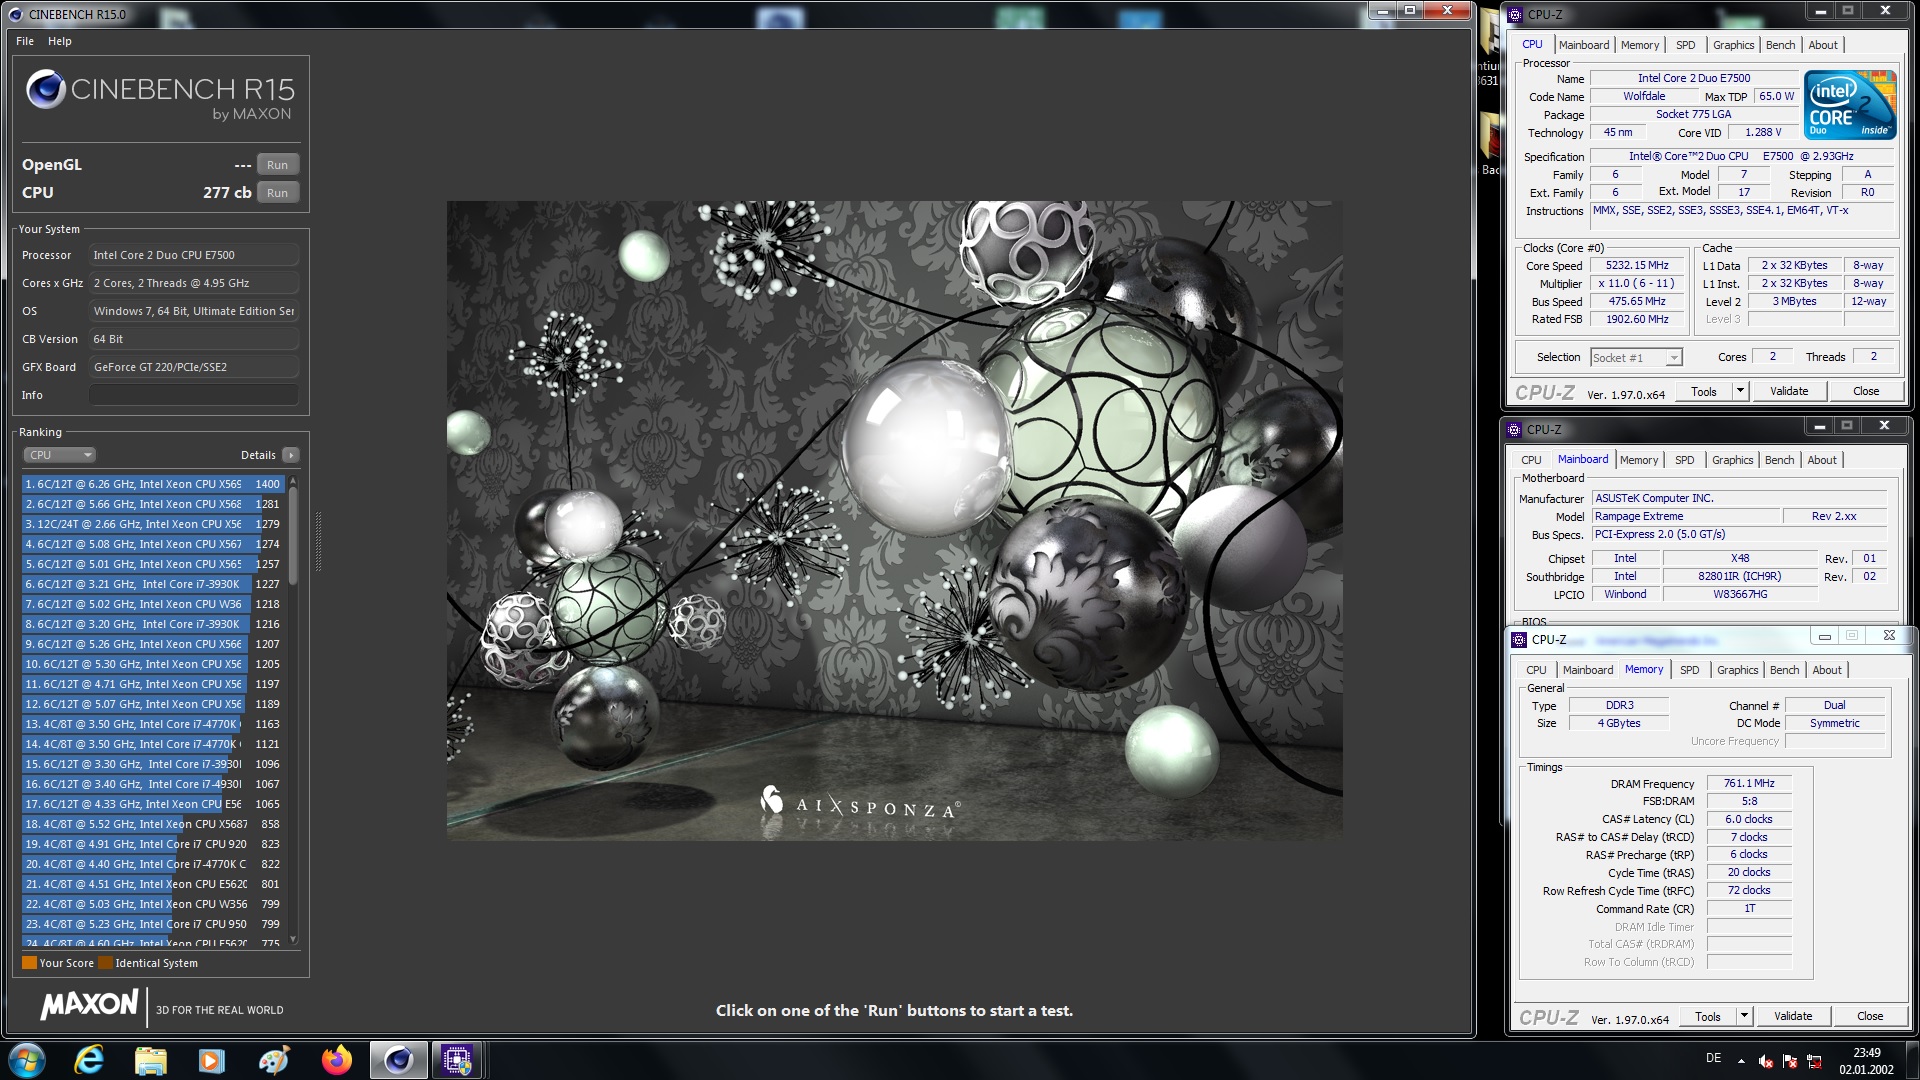Click the Mainboard tab in the CPU-Z processor window

point(1583,45)
